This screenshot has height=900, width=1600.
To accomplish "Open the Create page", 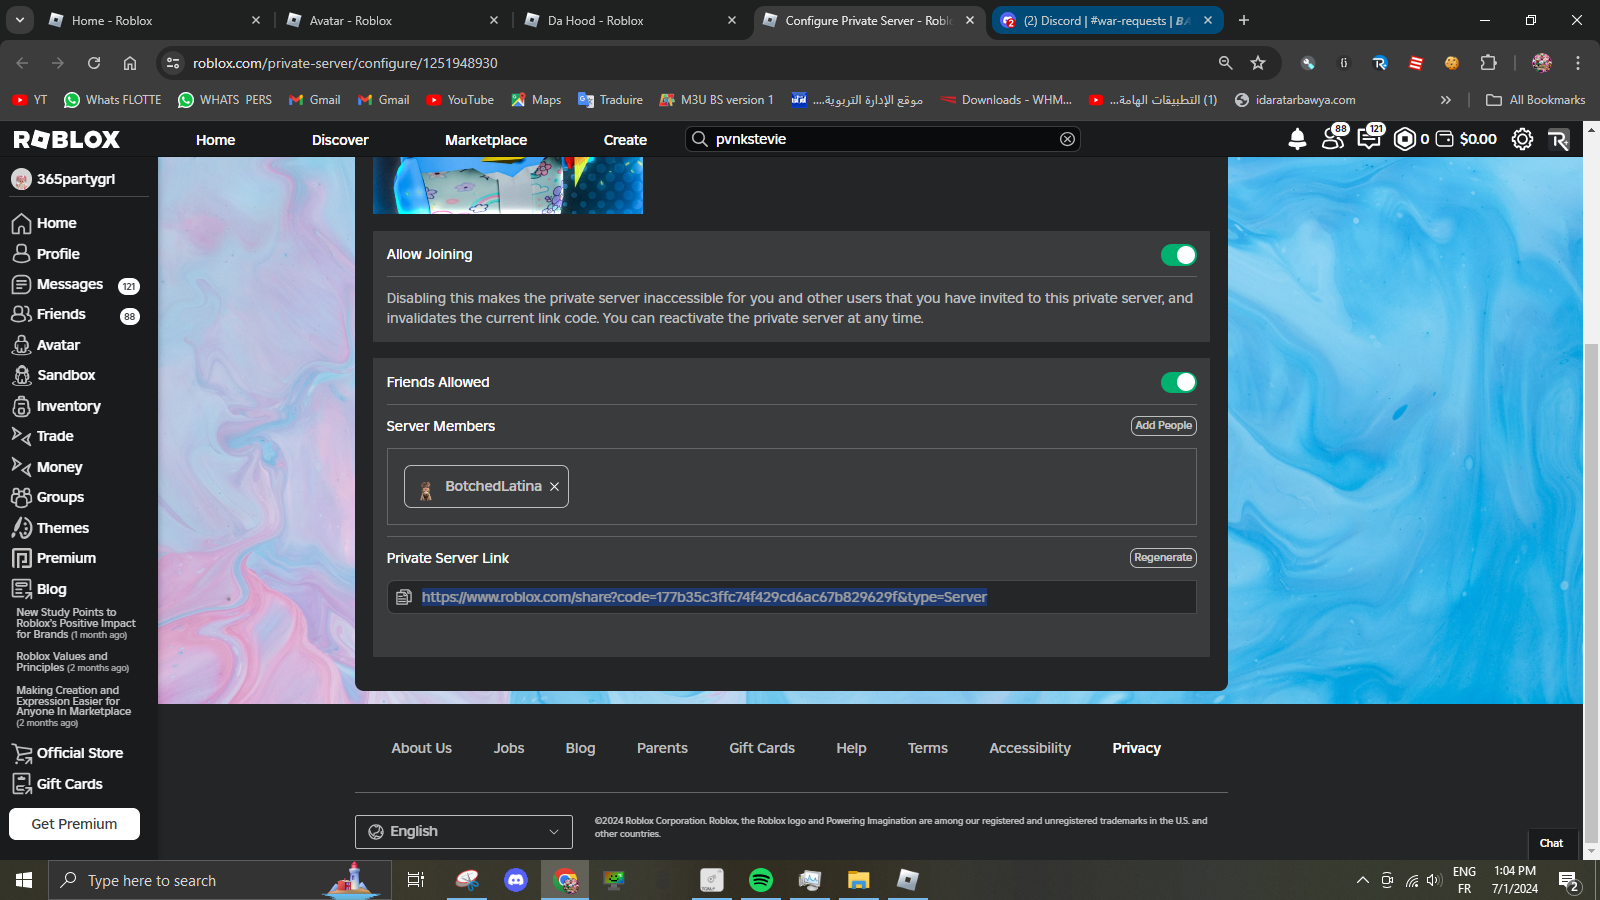I will pos(625,140).
